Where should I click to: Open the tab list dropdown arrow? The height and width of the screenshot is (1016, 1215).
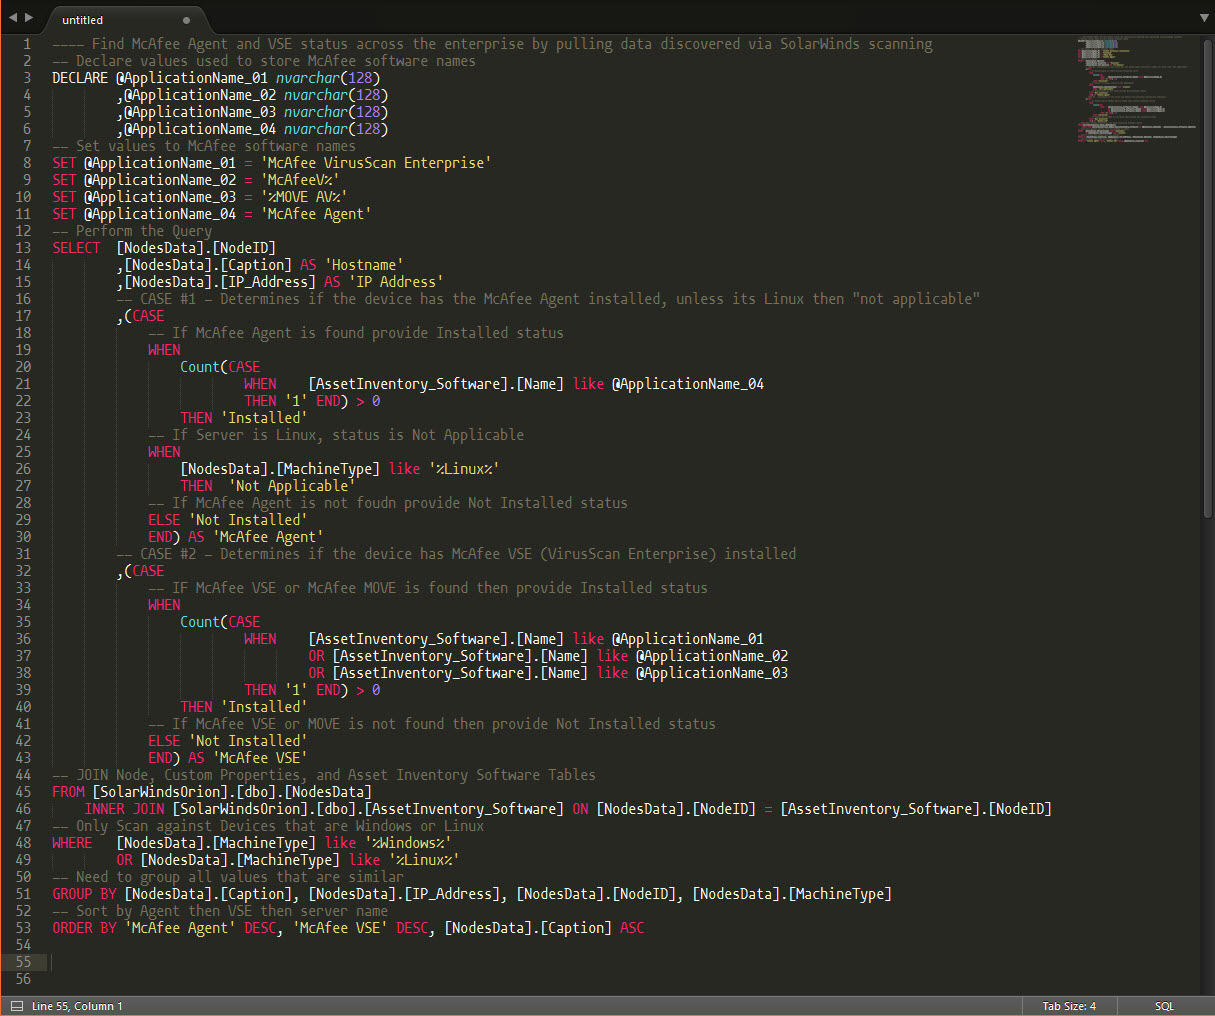(x=1204, y=18)
